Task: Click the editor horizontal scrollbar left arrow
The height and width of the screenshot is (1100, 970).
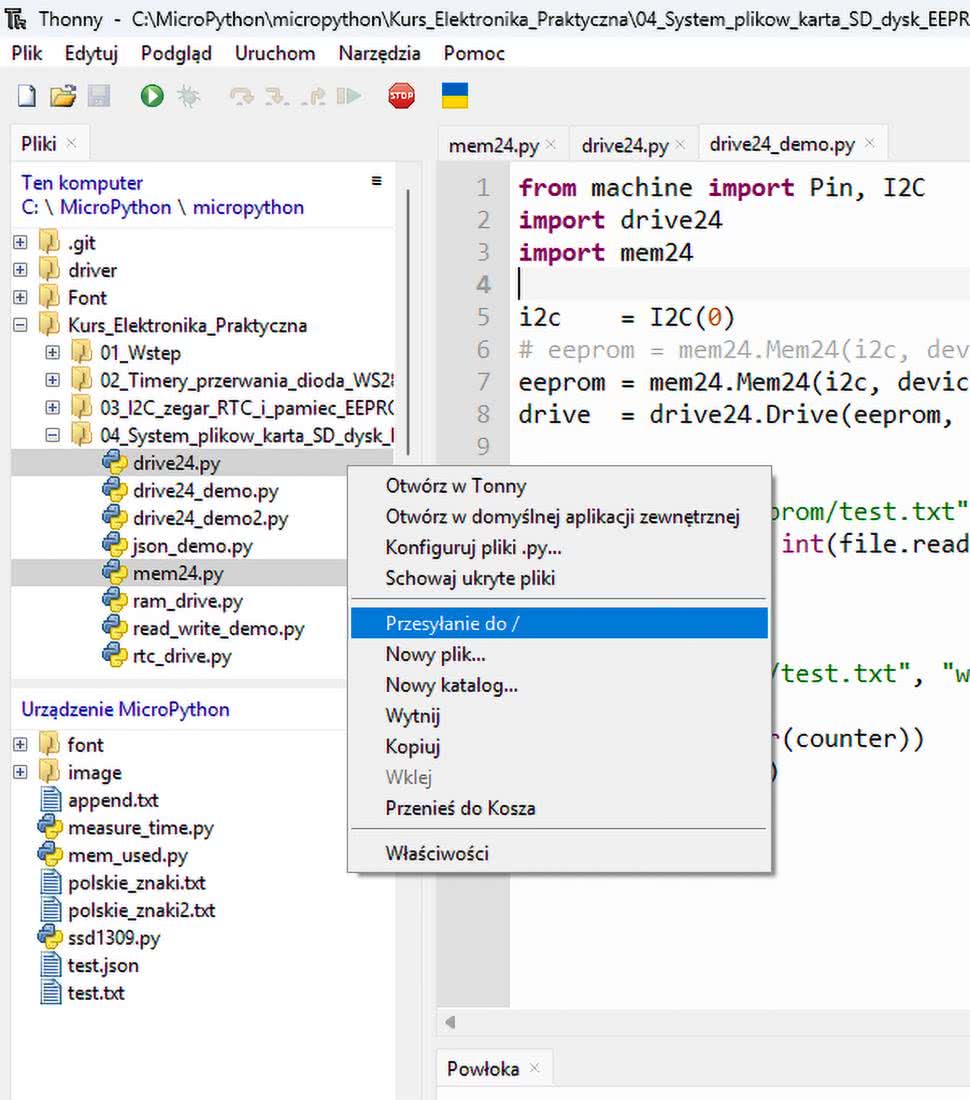Action: pyautogui.click(x=450, y=1022)
